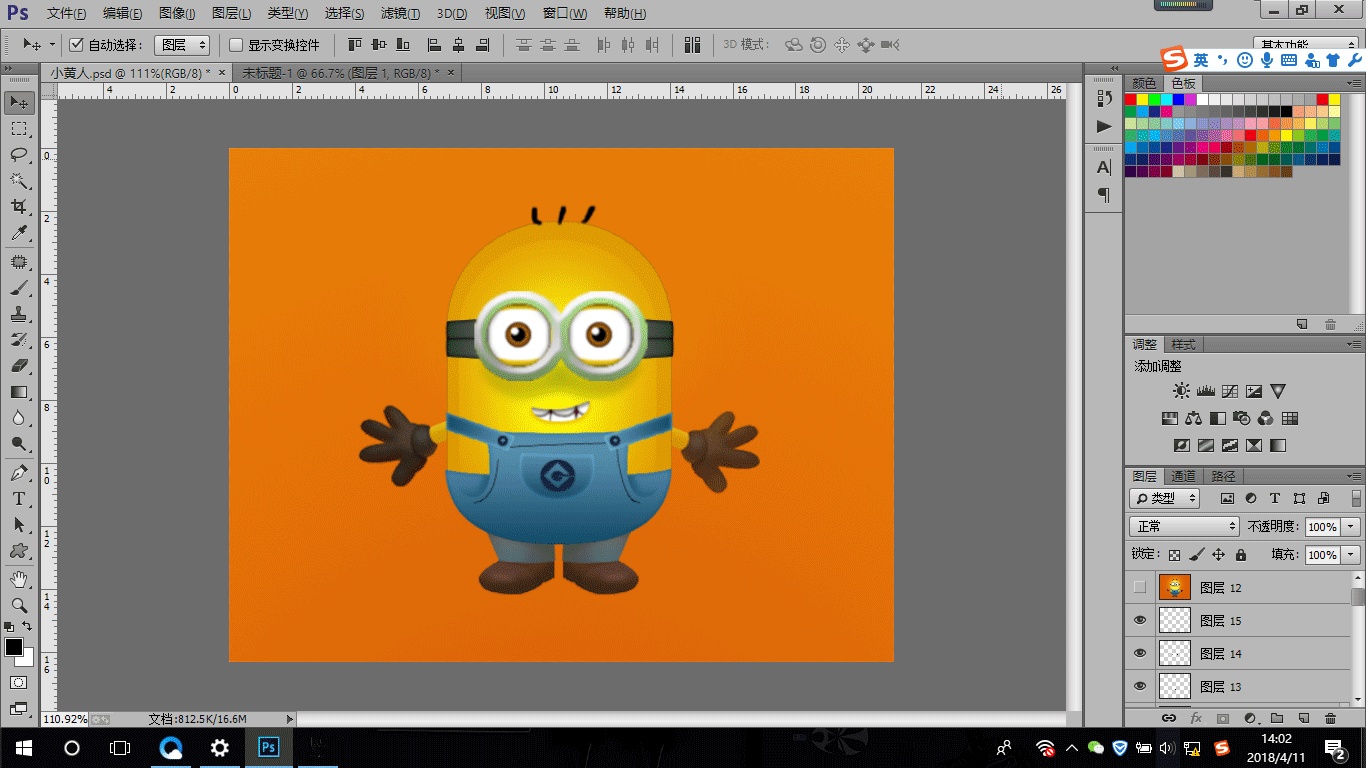Select the Gradient tool

(19, 392)
